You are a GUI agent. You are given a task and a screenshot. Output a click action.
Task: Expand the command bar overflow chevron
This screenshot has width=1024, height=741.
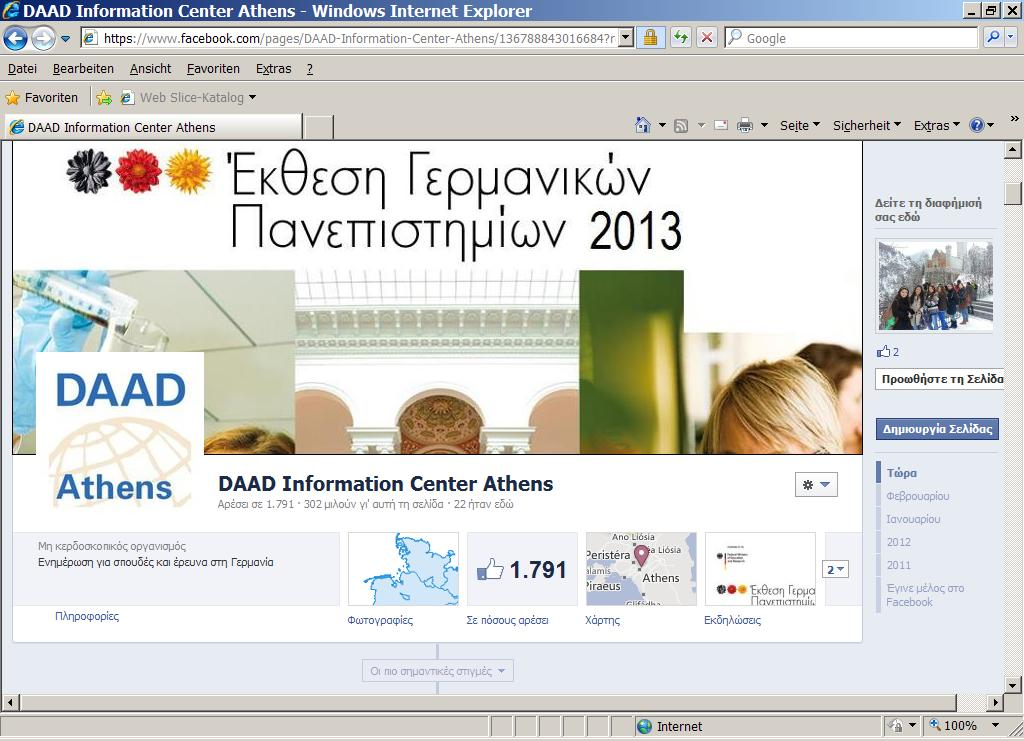pos(1014,119)
